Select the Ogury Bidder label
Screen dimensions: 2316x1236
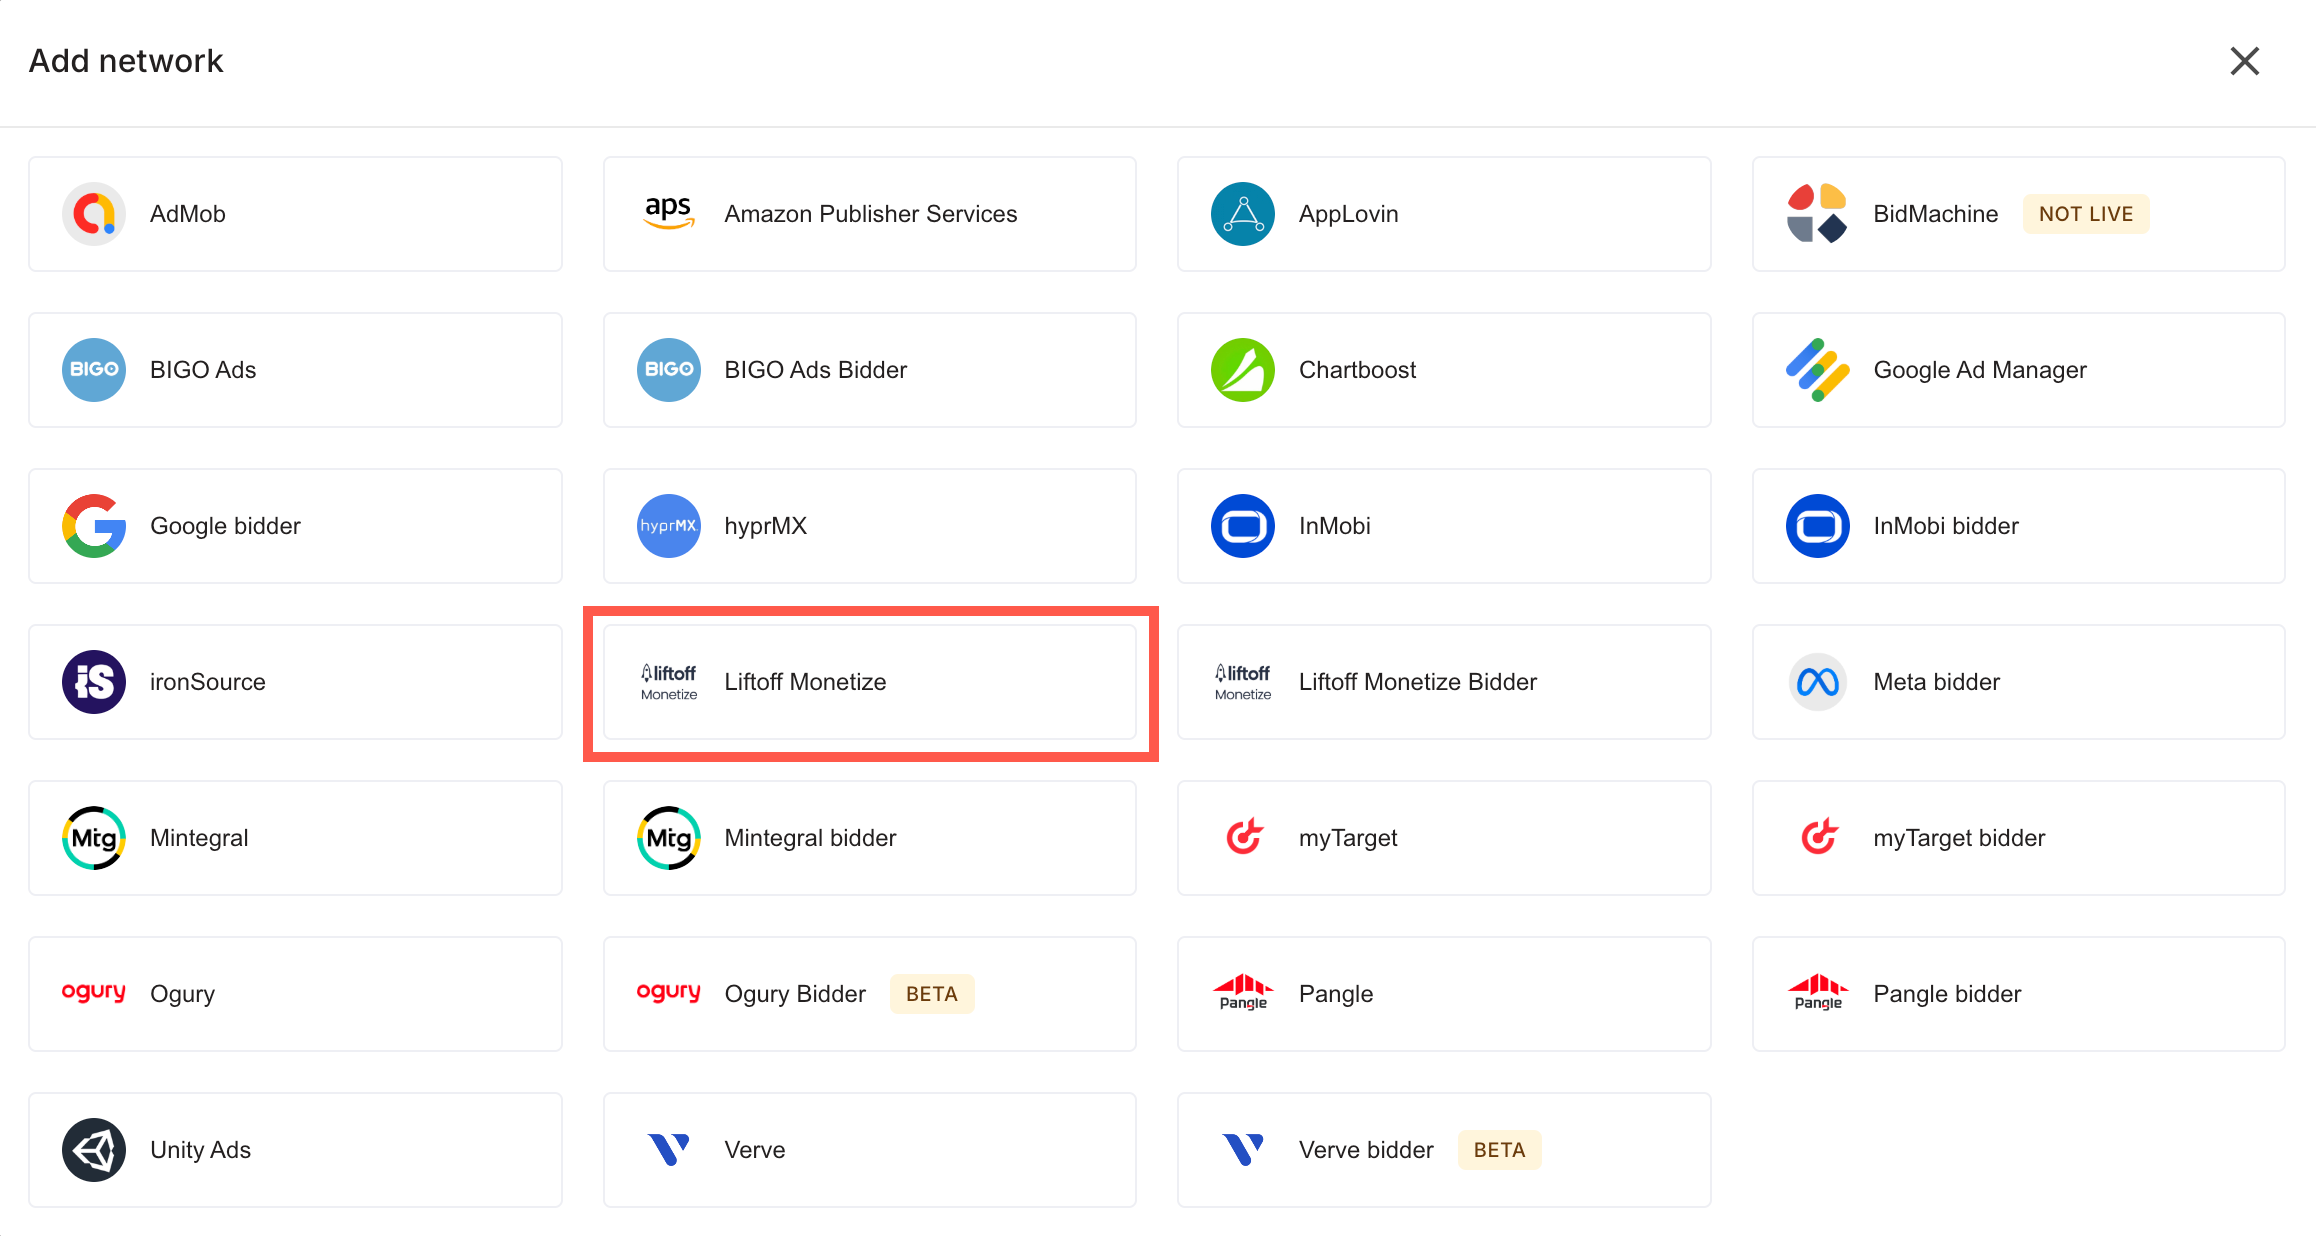[795, 994]
